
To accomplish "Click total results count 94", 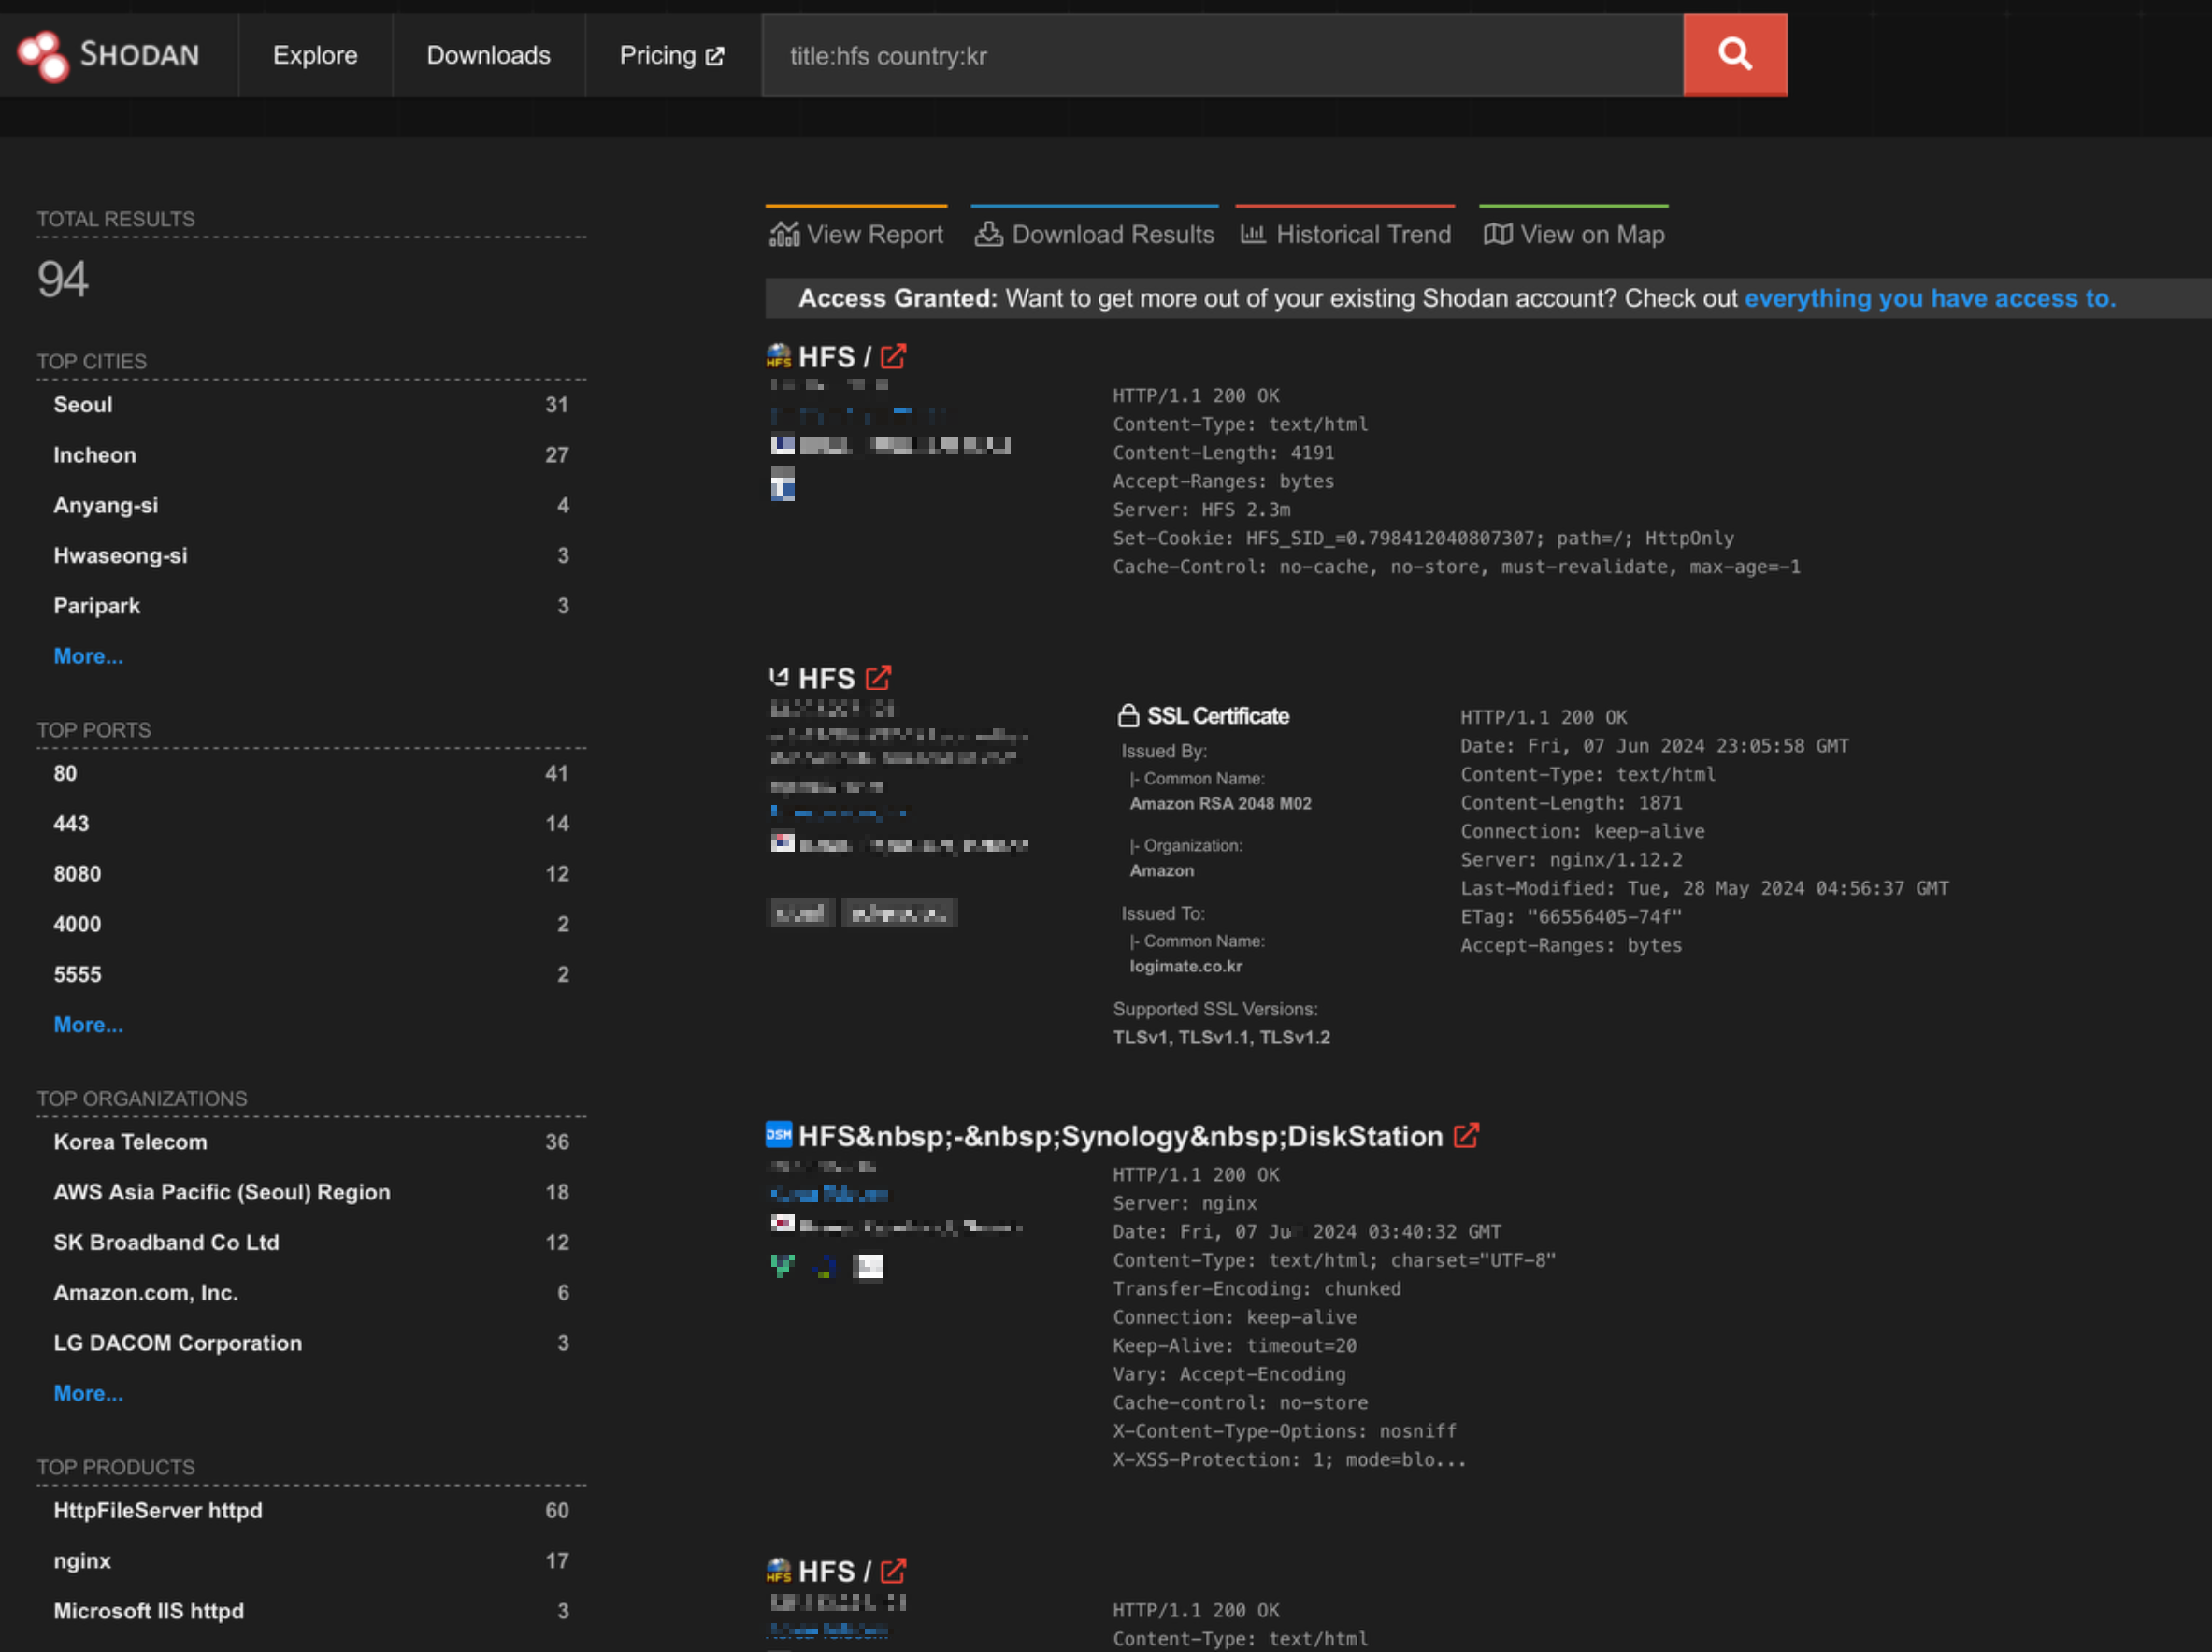I will (63, 279).
